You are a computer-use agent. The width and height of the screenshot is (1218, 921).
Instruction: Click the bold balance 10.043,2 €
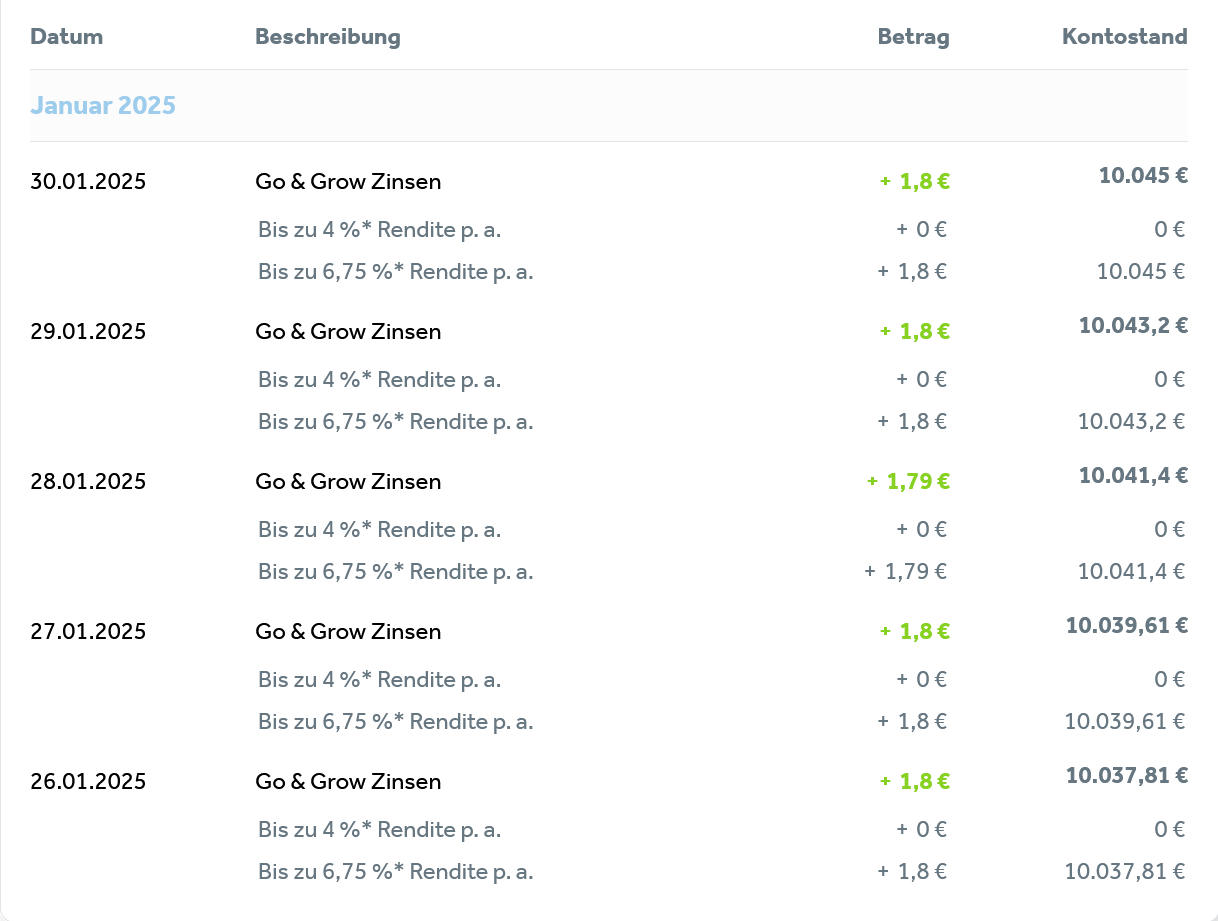[1133, 326]
